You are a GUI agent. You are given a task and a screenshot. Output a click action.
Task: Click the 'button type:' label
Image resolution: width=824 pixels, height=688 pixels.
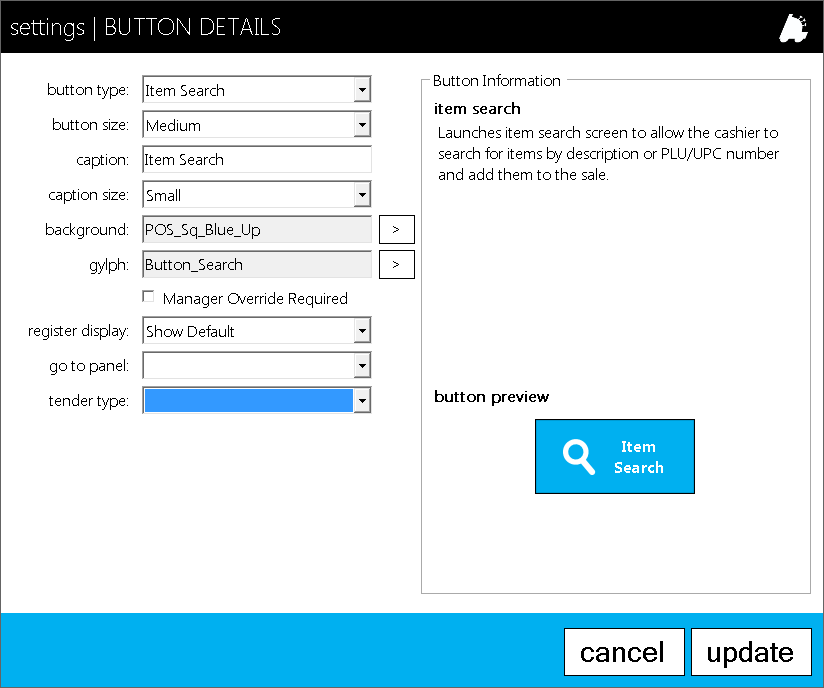point(88,90)
